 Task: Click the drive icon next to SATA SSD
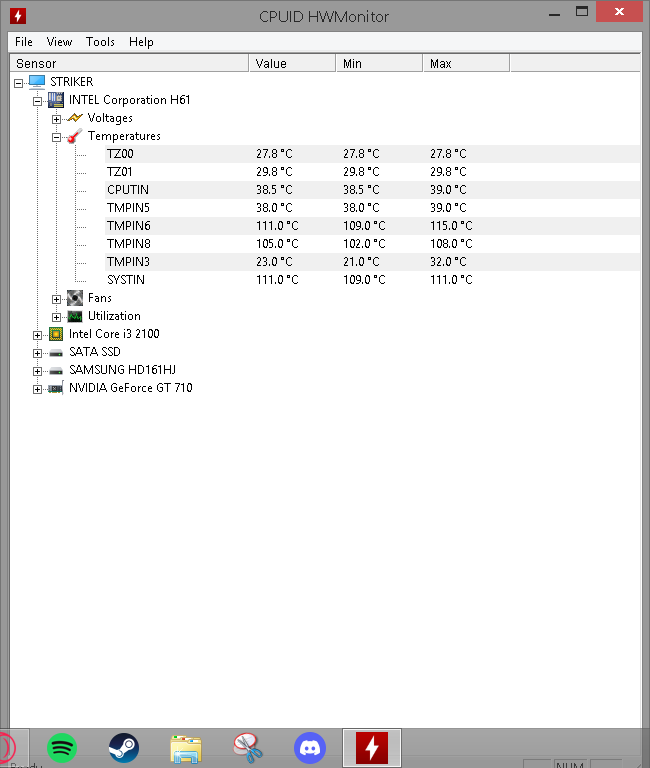56,353
